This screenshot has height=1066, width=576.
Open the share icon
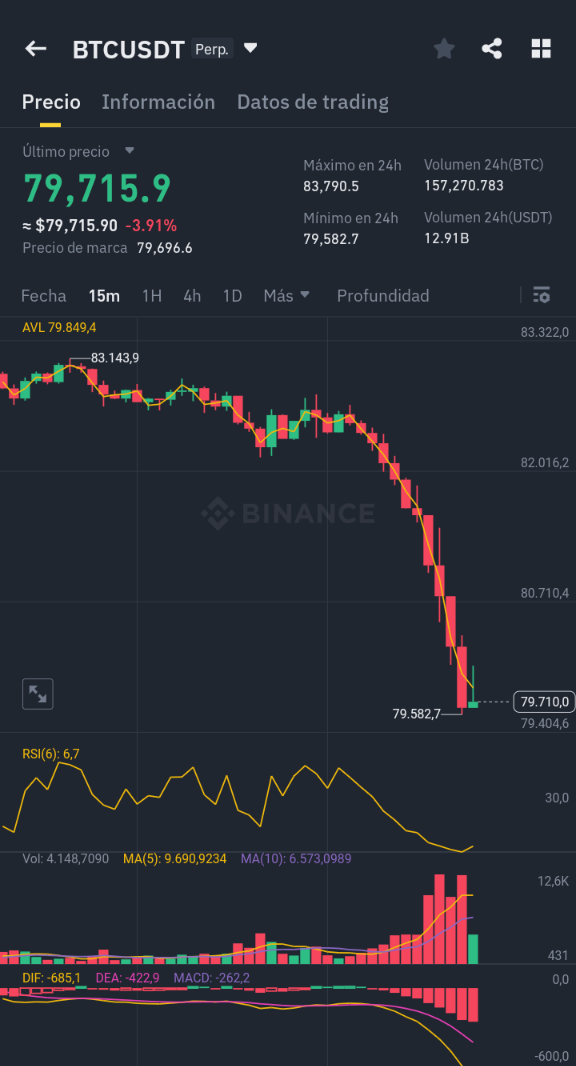[x=492, y=48]
